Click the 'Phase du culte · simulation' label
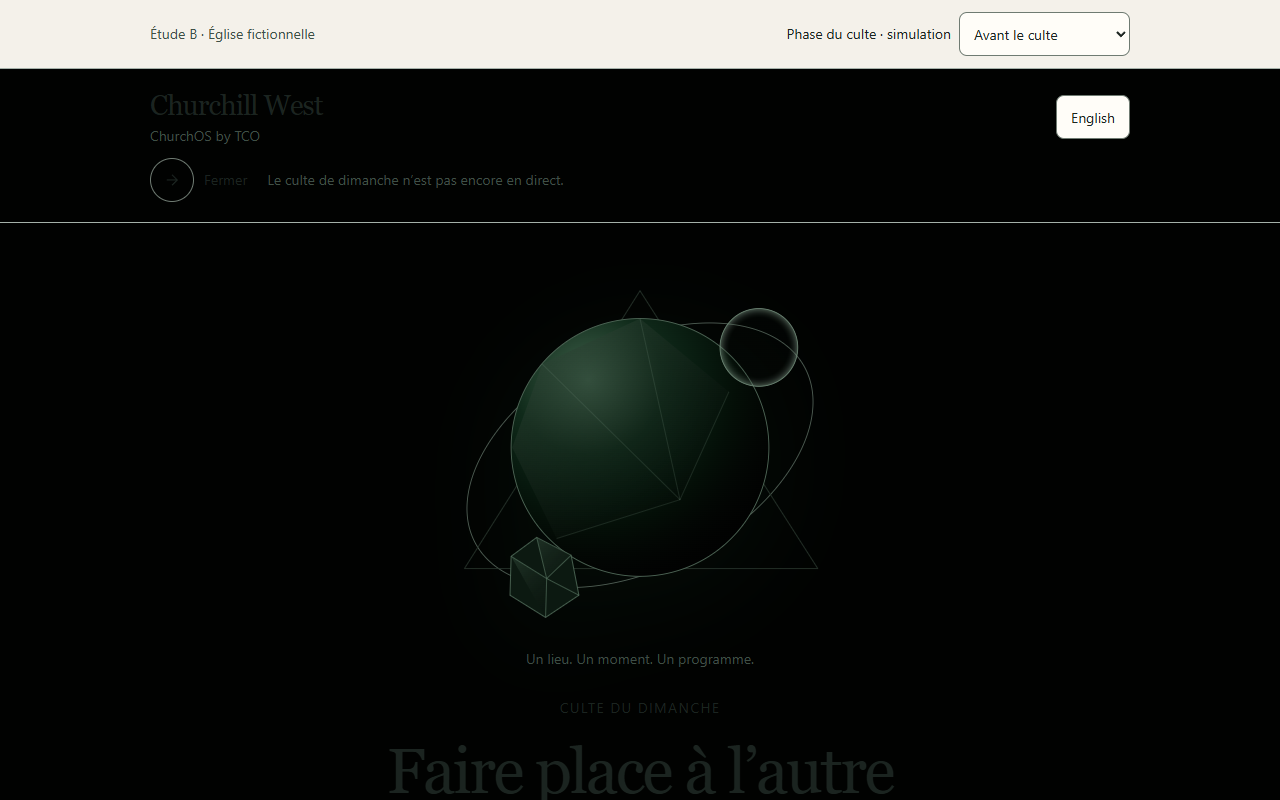1280x800 pixels. click(x=869, y=34)
